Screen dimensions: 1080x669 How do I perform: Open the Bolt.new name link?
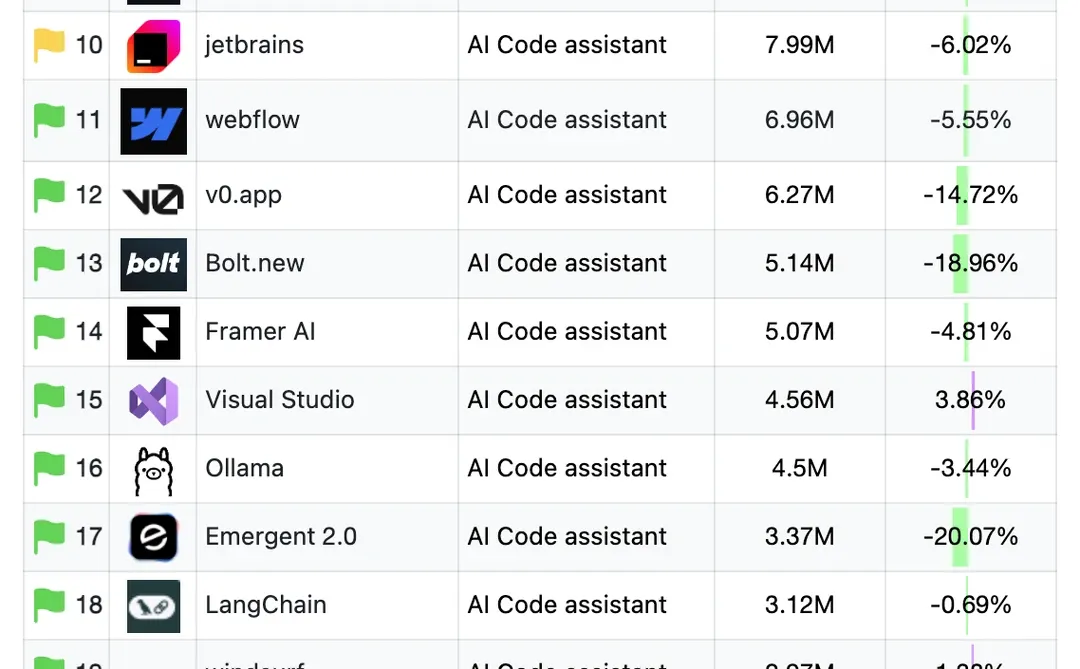254,263
